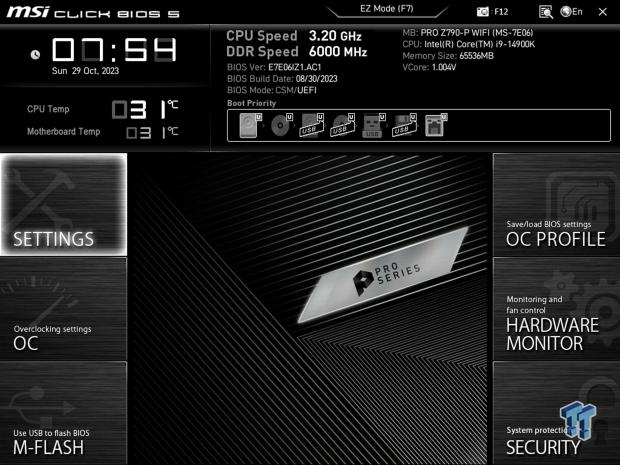Click the Boot Priority label
Image resolution: width=620 pixels, height=465 pixels.
click(251, 103)
